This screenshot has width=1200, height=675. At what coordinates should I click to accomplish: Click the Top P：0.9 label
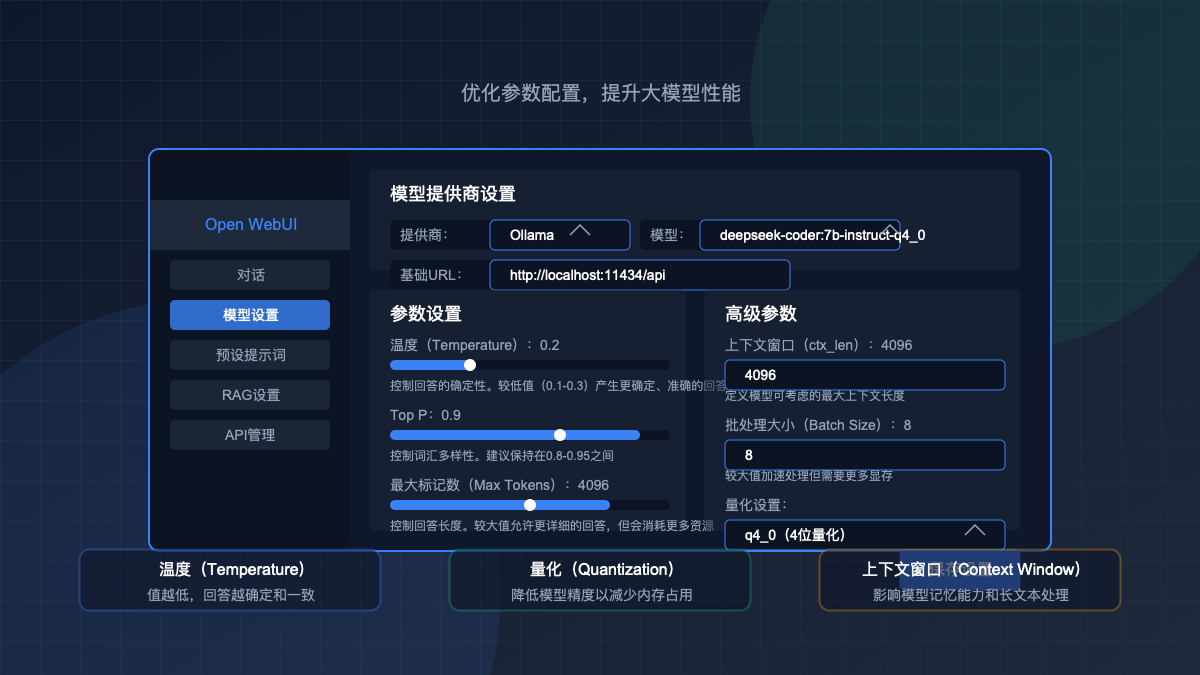click(425, 415)
